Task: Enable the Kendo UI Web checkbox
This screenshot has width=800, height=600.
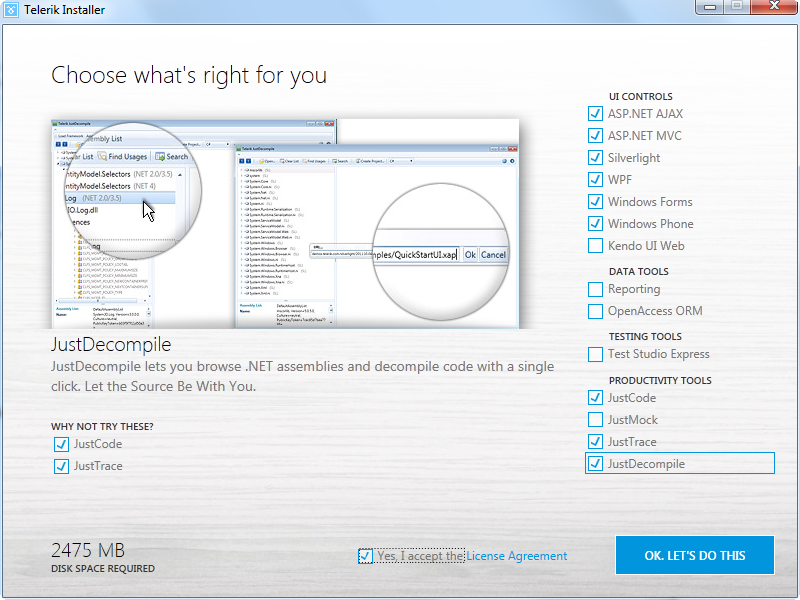Action: (x=595, y=245)
